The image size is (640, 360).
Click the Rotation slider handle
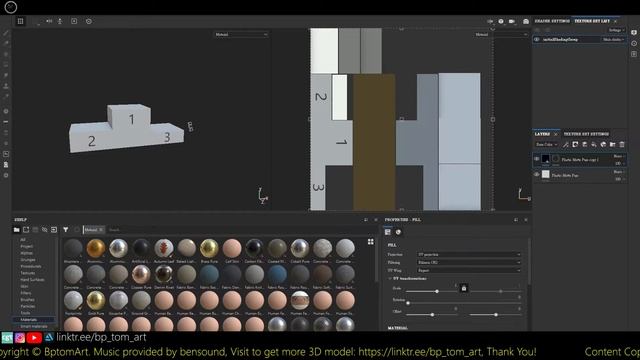tap(408, 303)
